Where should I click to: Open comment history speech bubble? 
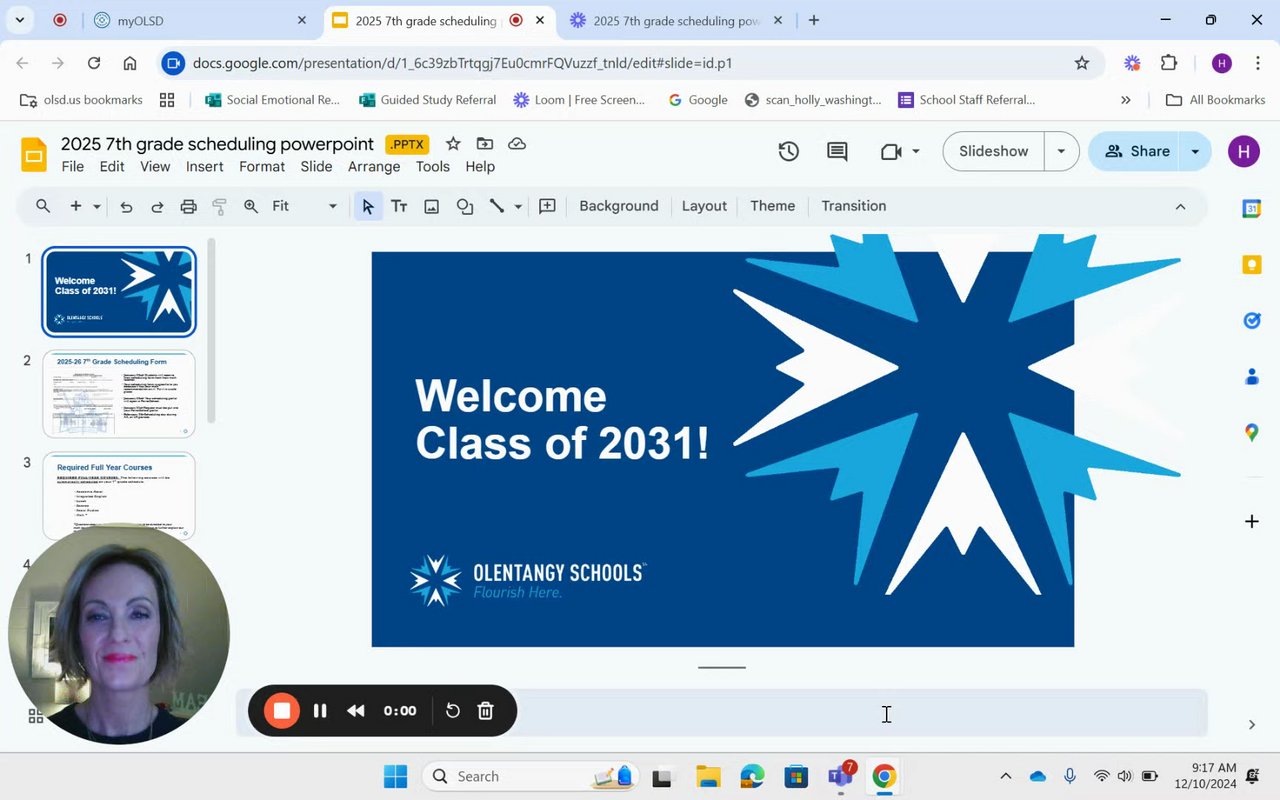(837, 151)
